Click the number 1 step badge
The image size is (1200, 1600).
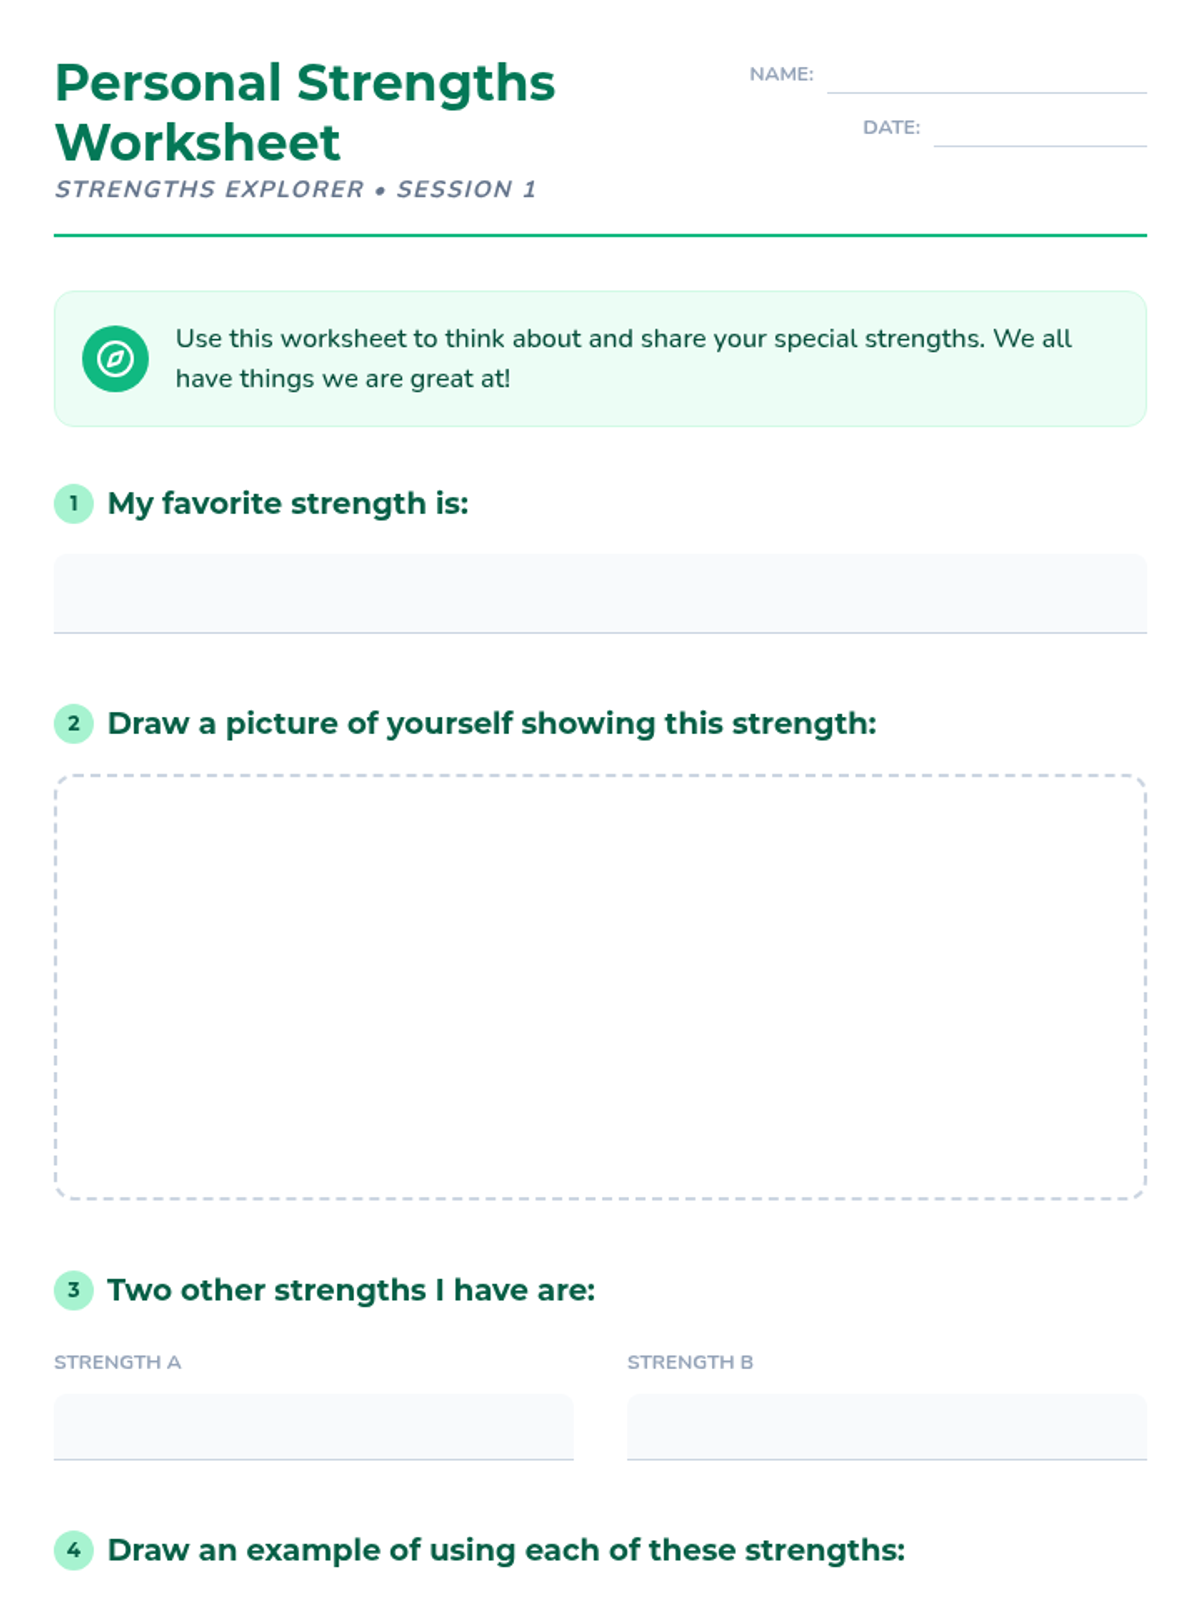73,504
